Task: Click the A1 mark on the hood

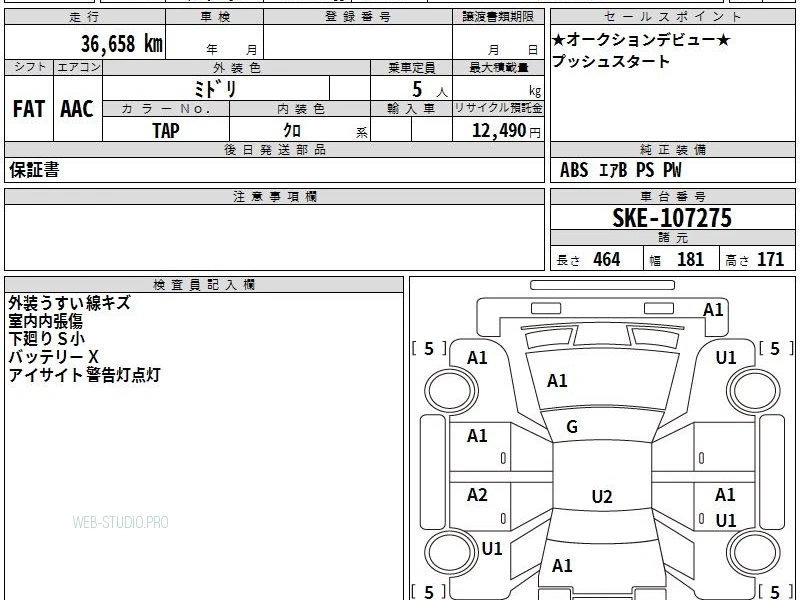Action: click(x=557, y=381)
